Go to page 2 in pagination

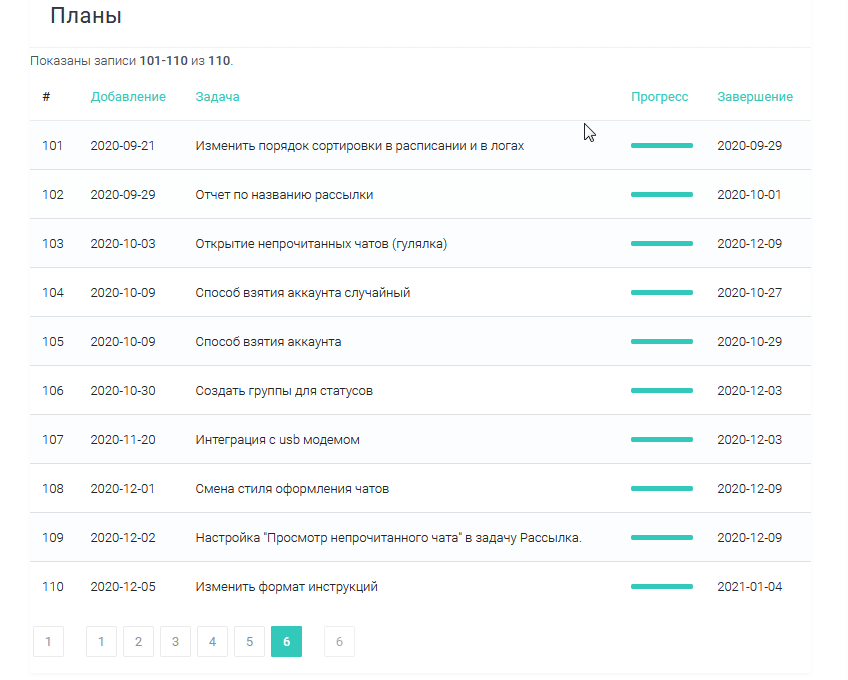coord(138,642)
